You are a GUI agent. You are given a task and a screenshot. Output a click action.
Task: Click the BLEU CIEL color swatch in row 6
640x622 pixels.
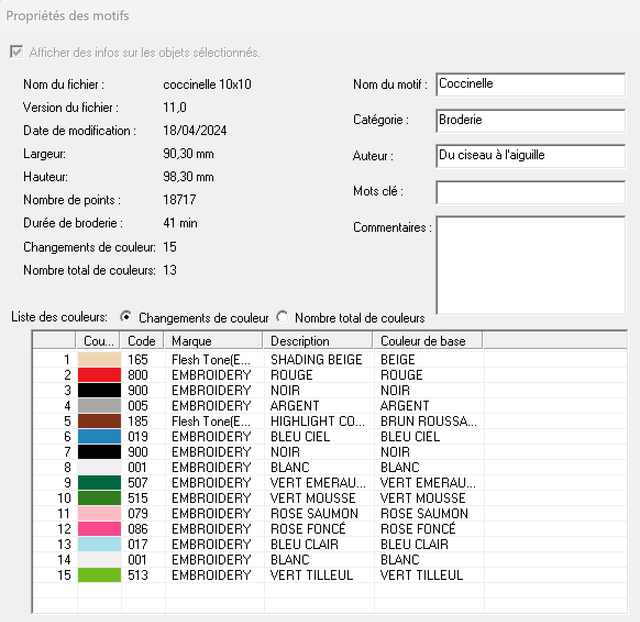[99, 437]
